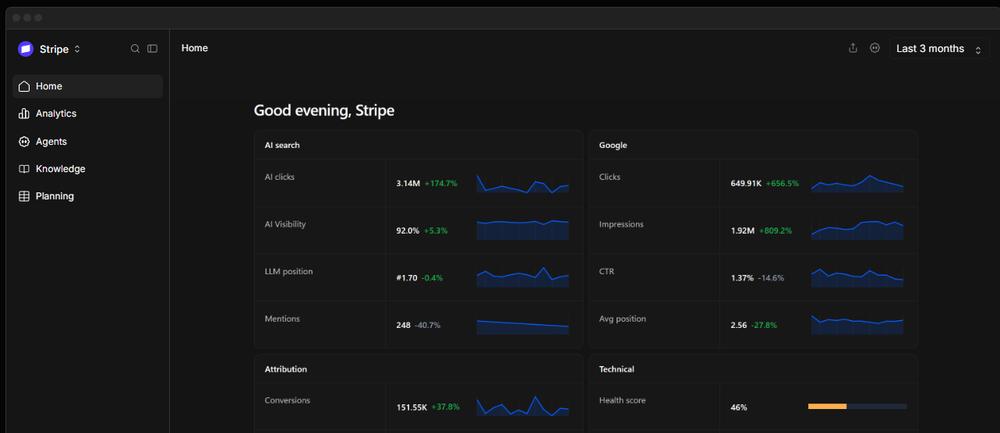Image resolution: width=1000 pixels, height=433 pixels.
Task: Select the AI clicks row label
Action: point(279,177)
